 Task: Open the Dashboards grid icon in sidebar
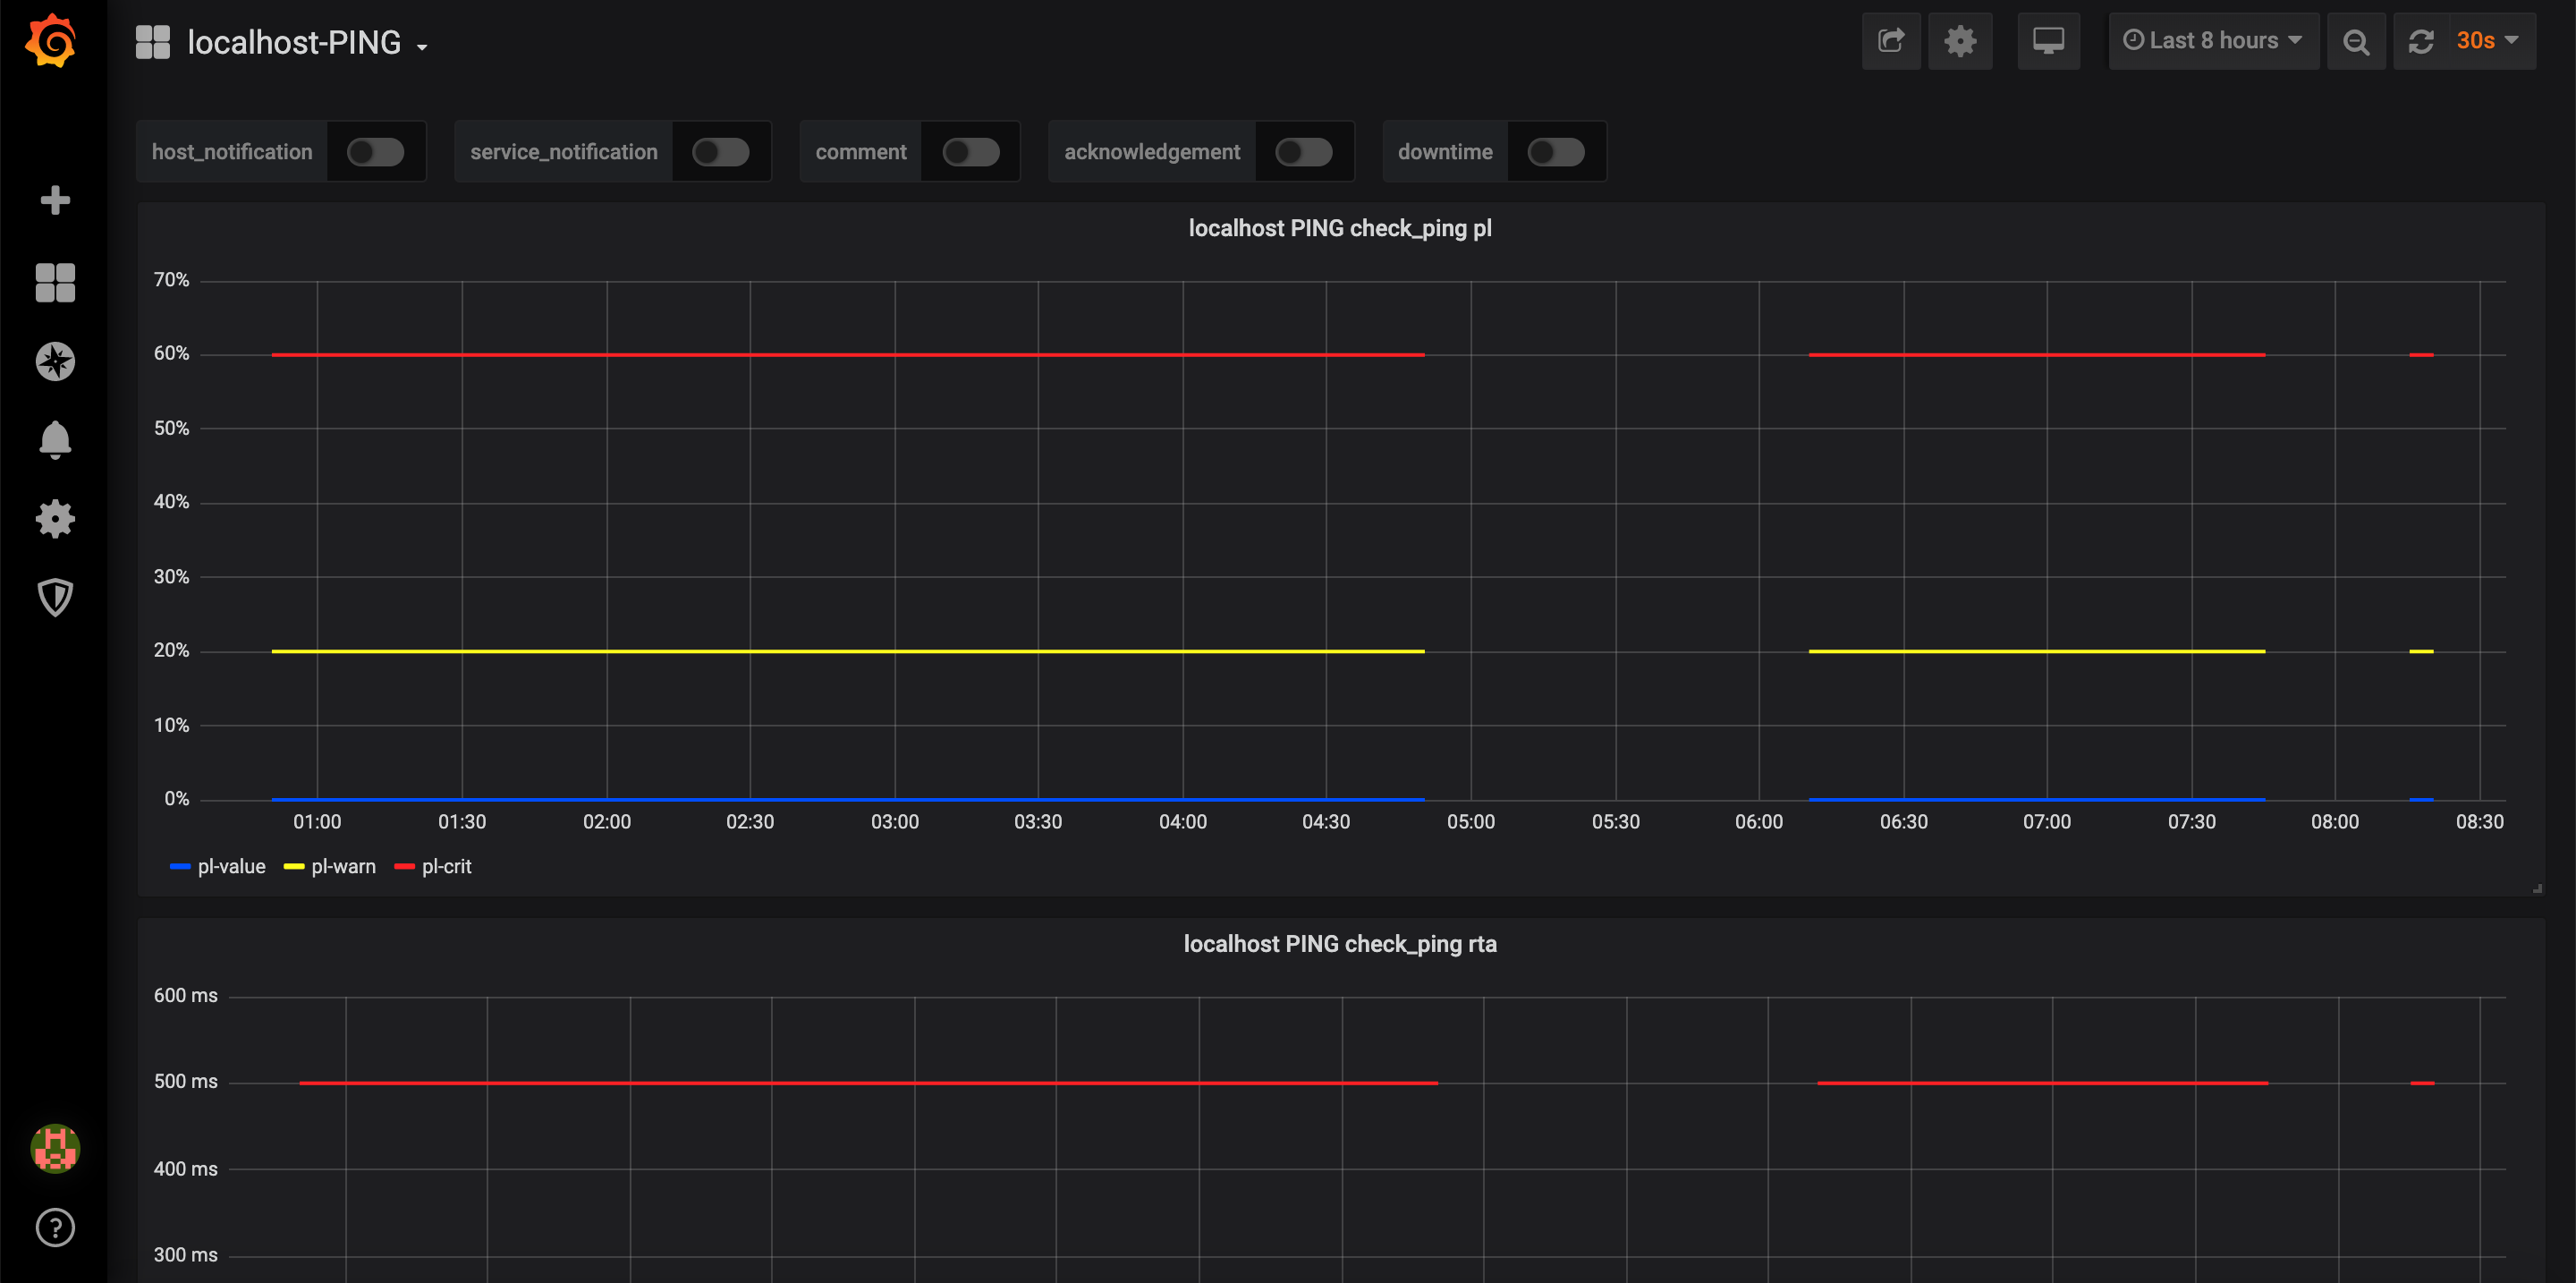[55, 282]
